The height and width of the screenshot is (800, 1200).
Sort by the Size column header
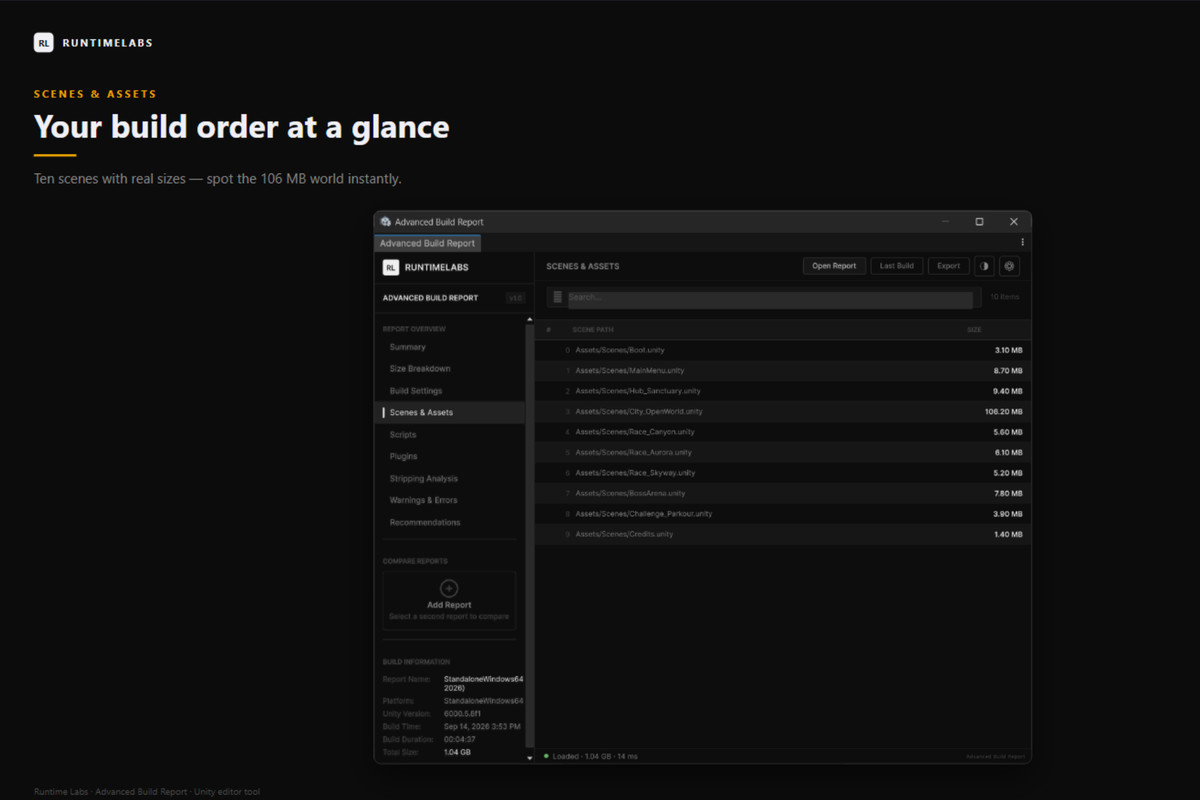coord(974,330)
